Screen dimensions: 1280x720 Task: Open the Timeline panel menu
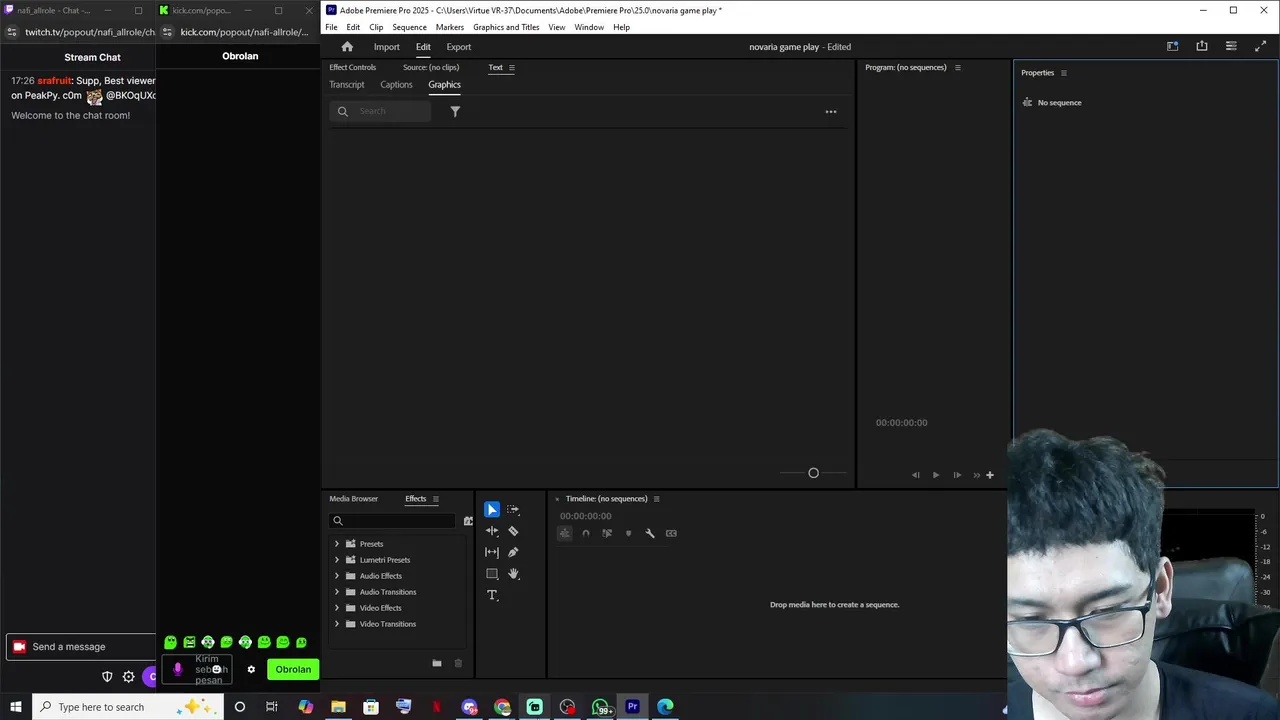pos(656,499)
